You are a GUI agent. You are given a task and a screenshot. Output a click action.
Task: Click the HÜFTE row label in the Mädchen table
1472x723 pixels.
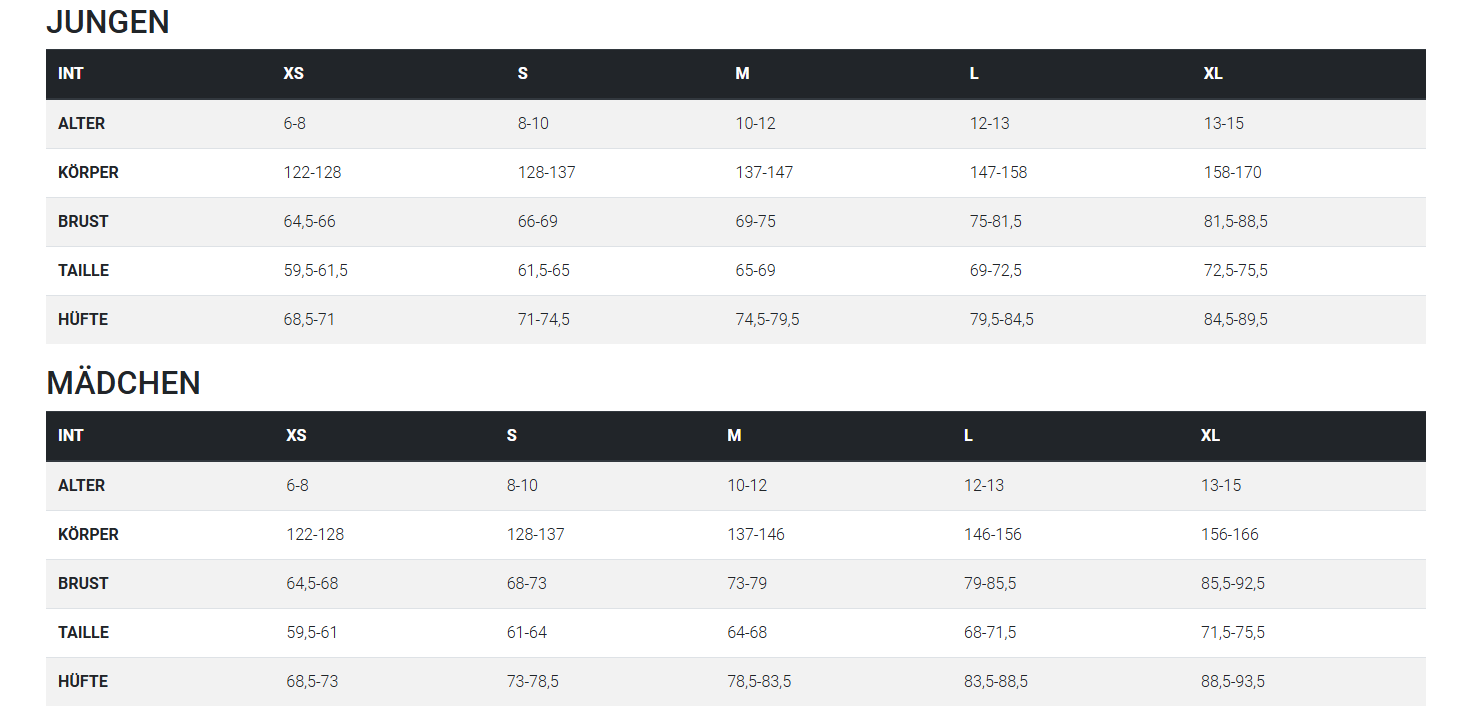click(83, 682)
